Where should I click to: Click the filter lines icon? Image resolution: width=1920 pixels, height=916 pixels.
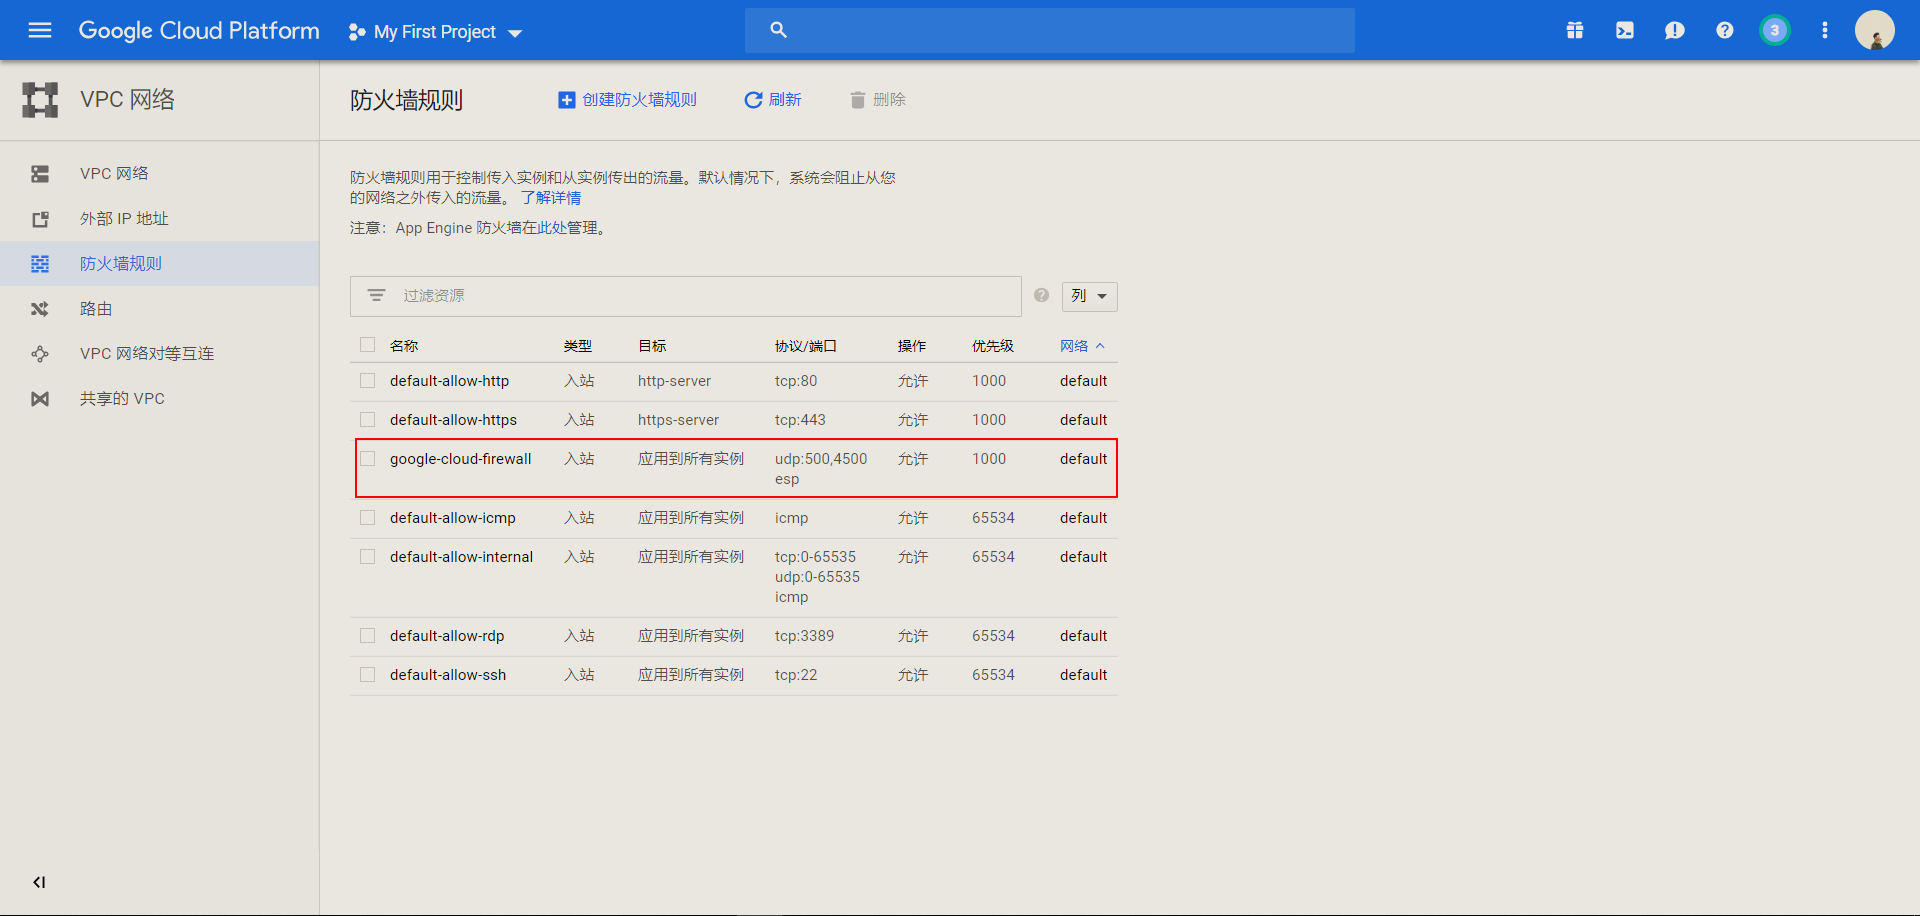click(376, 295)
